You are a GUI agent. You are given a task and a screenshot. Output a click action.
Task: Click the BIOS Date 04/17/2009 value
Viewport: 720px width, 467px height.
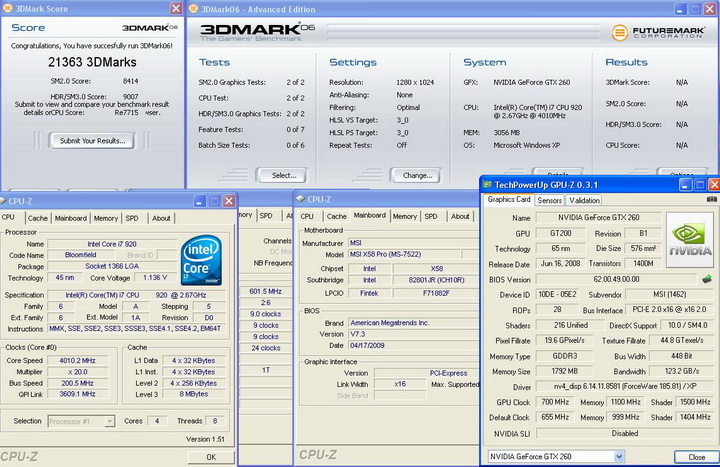pyautogui.click(x=413, y=345)
